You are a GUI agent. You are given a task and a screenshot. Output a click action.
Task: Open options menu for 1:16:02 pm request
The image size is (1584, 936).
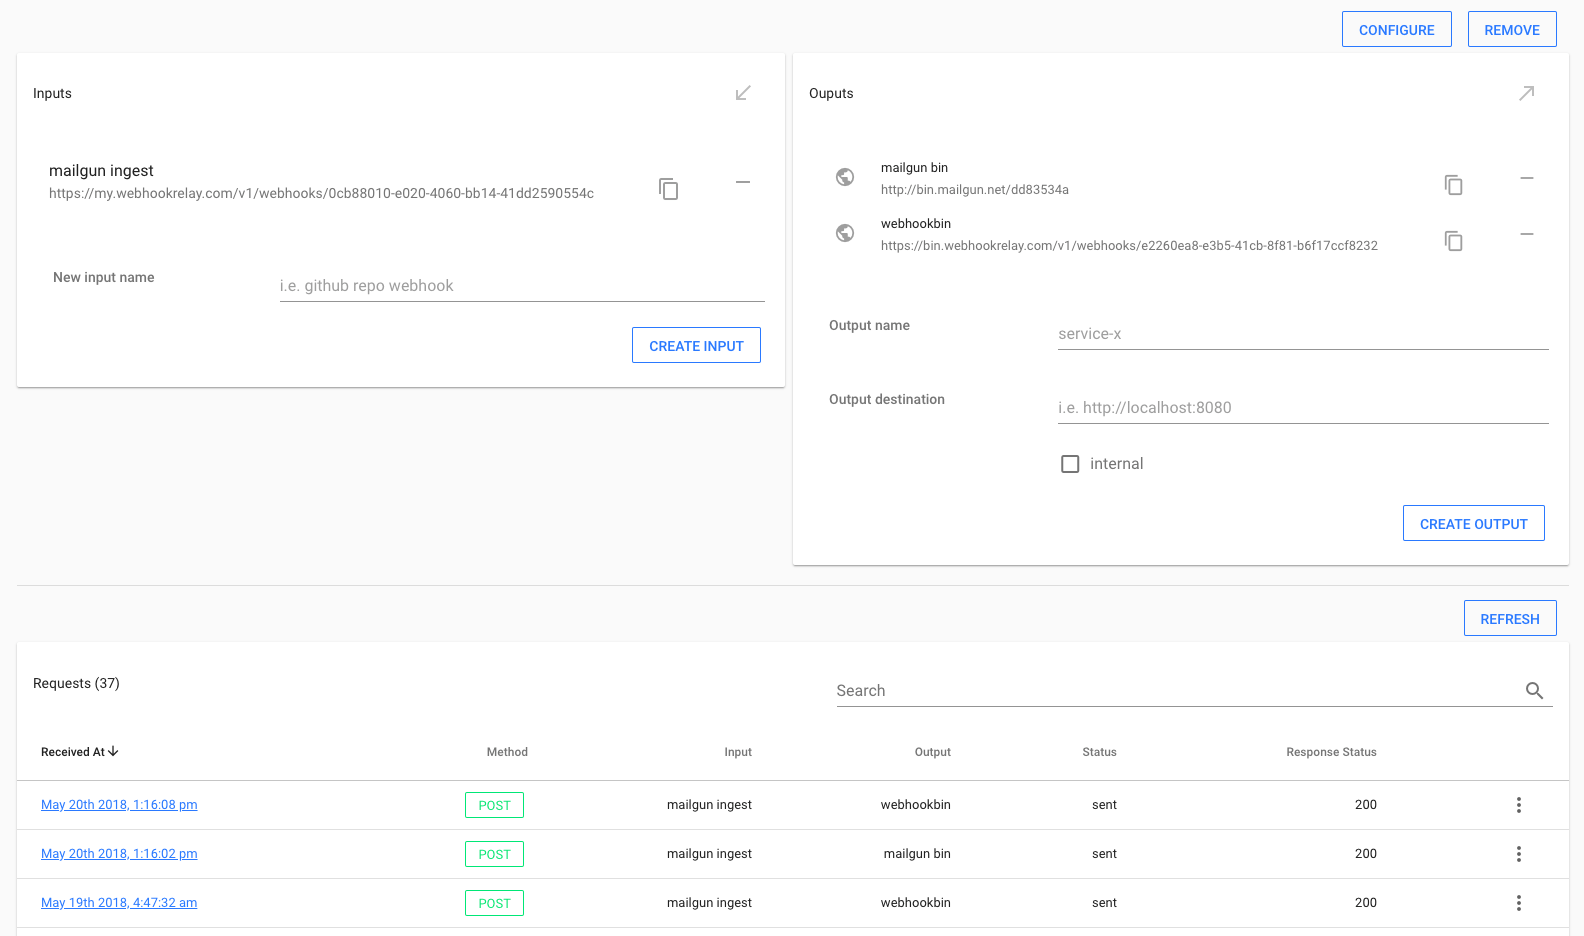pyautogui.click(x=1518, y=854)
